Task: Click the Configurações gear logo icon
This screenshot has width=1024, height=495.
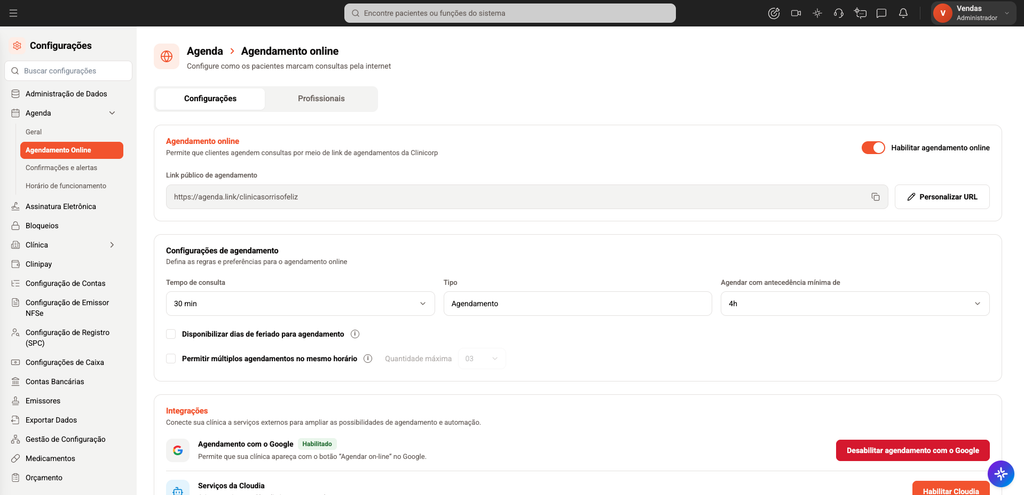Action: point(17,46)
